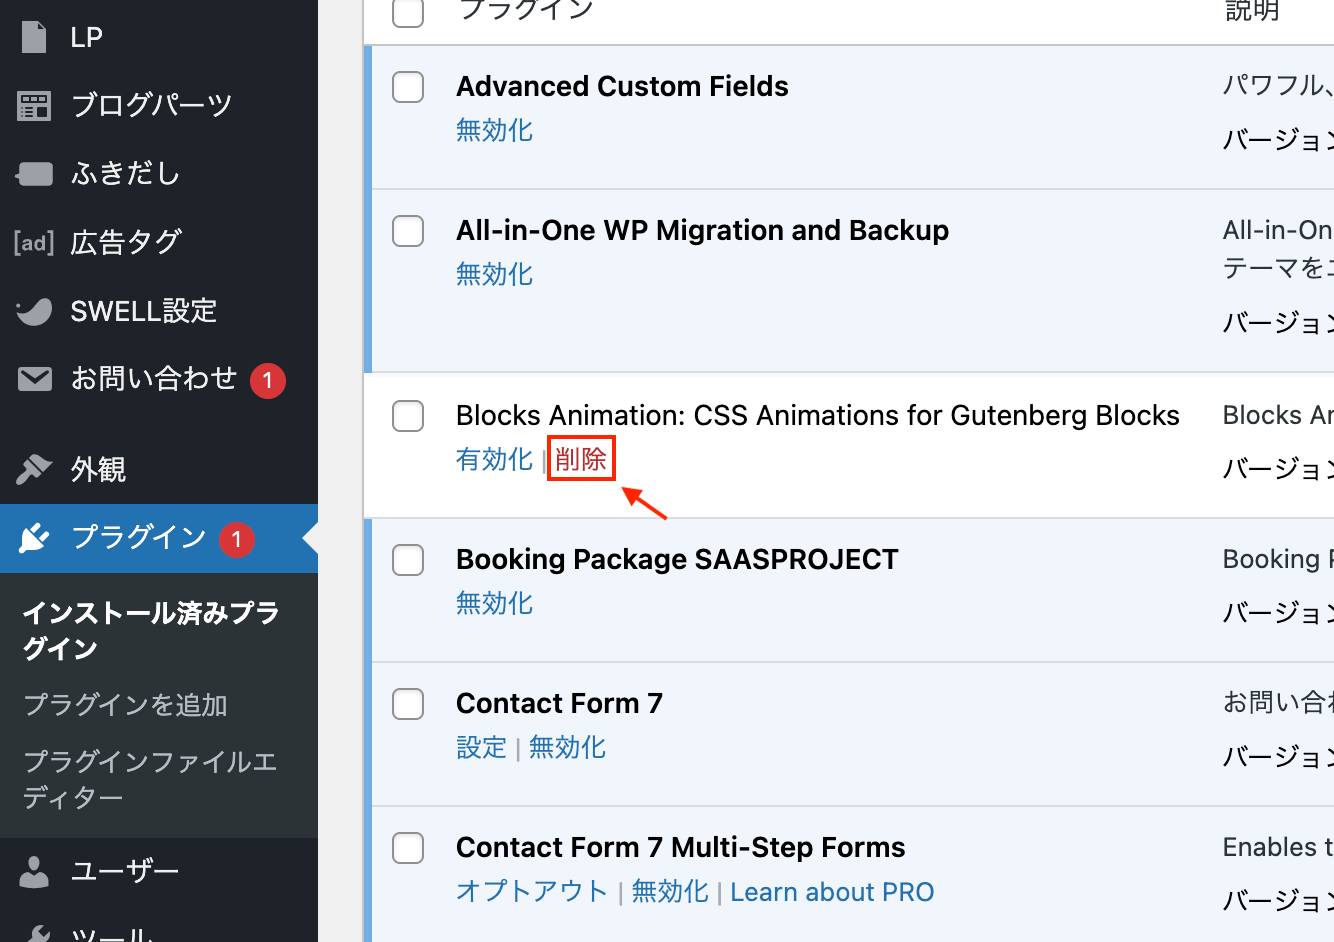The image size is (1334, 942).
Task: Click the プラグイン plug icon
Action: (x=34, y=538)
